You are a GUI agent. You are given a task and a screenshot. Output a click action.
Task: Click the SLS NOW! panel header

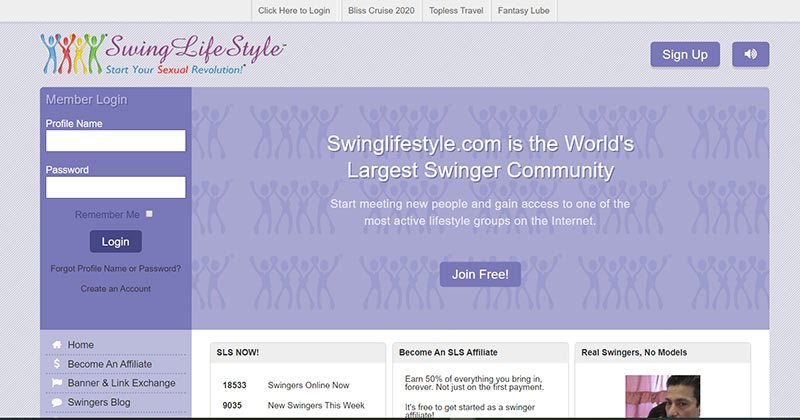pyautogui.click(x=298, y=352)
